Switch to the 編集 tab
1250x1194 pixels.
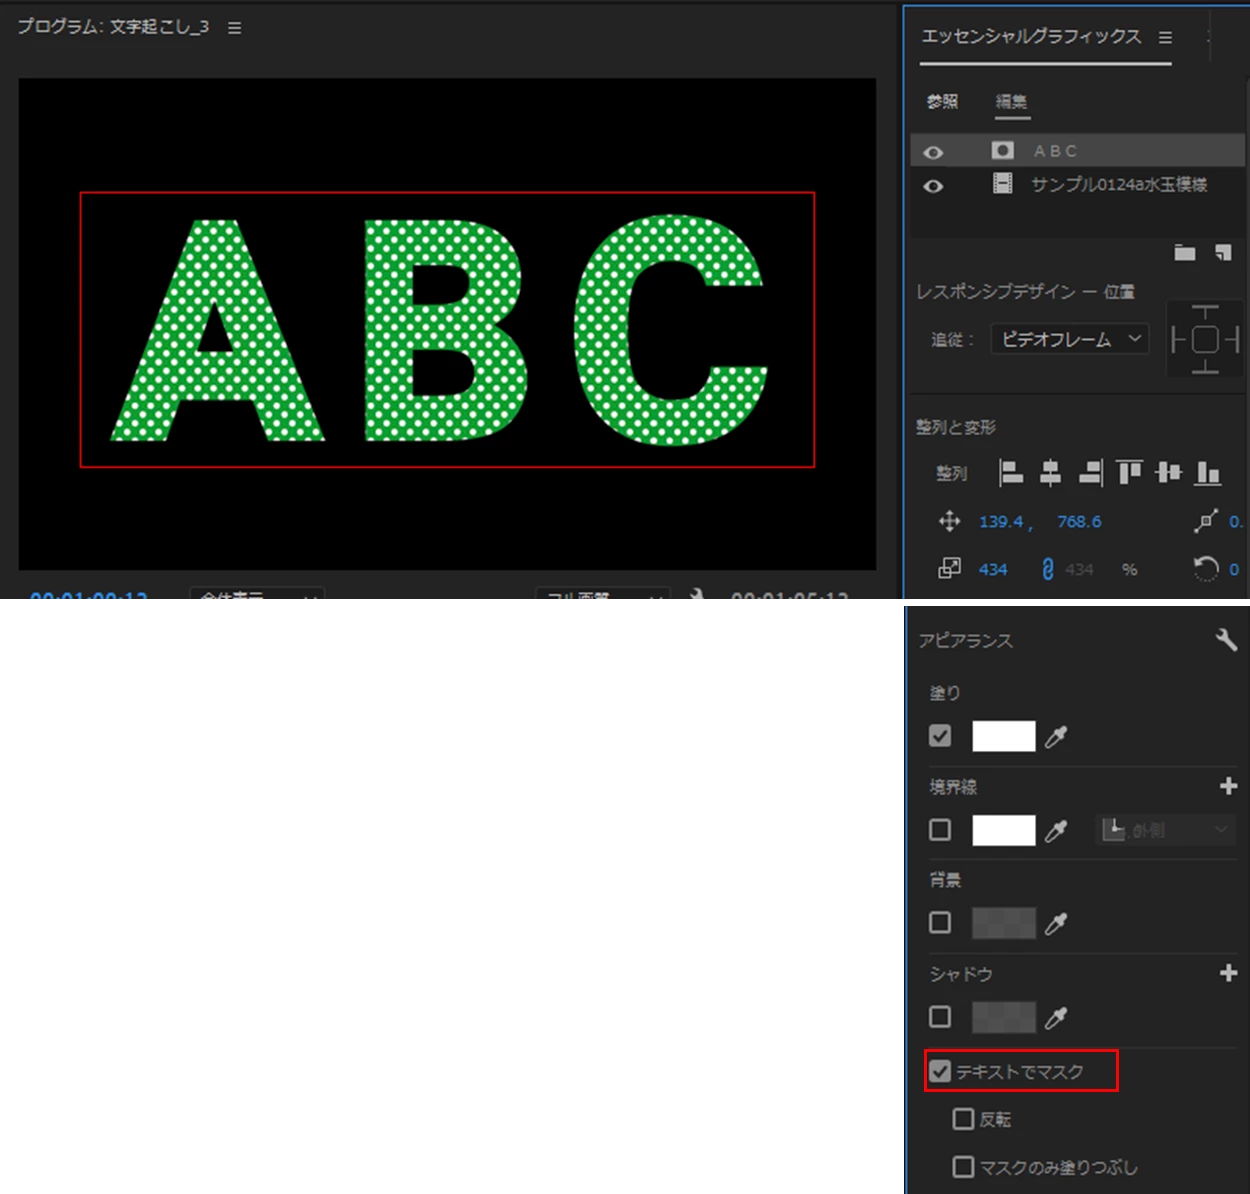click(1011, 101)
